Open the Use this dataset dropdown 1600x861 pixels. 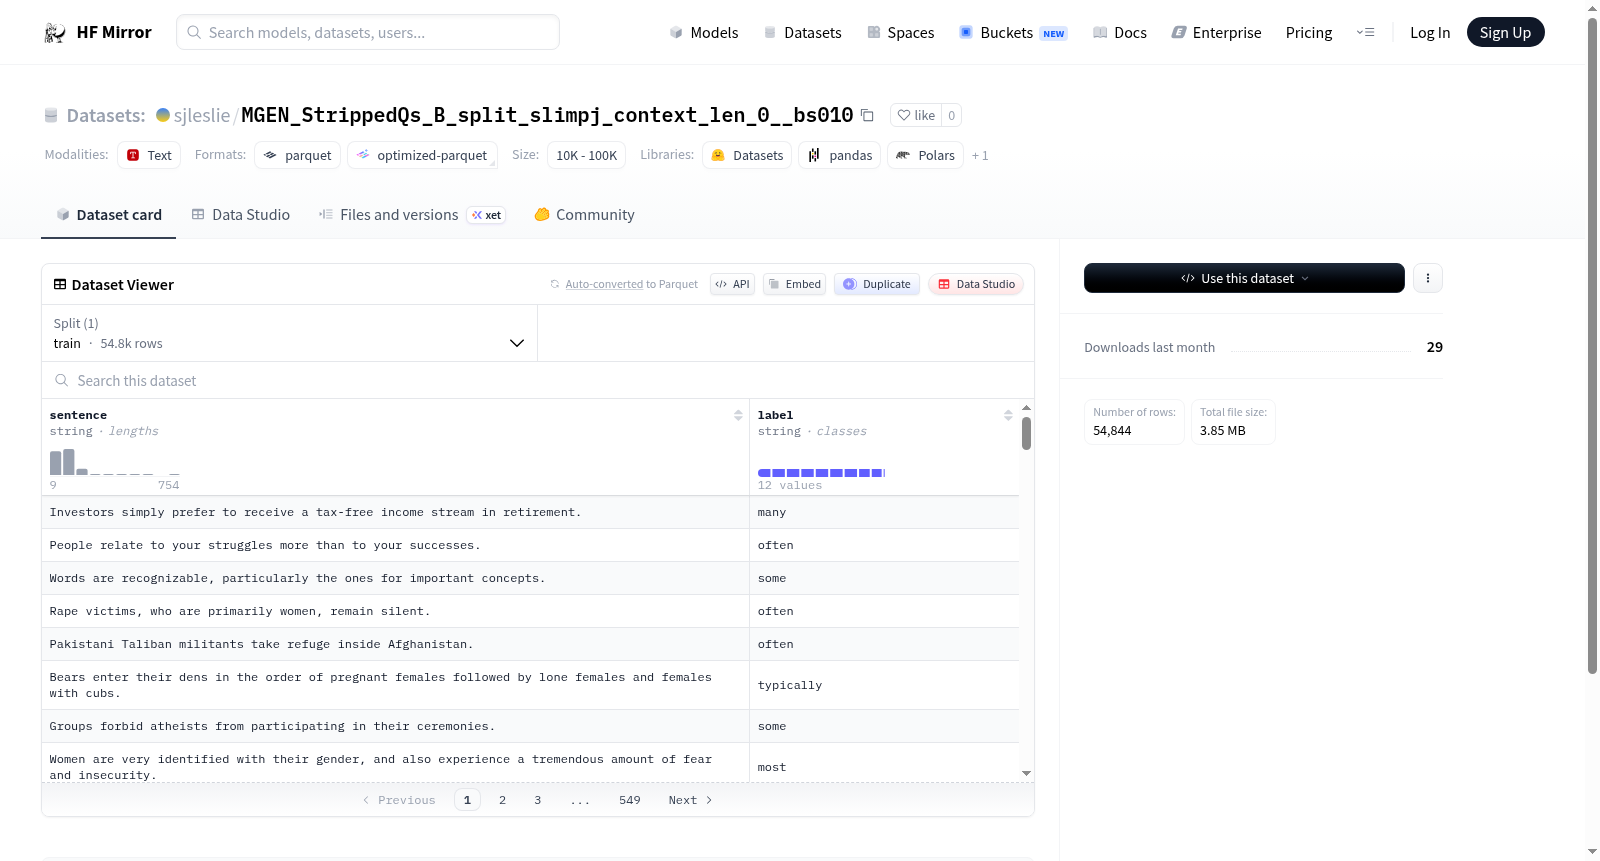point(1244,278)
